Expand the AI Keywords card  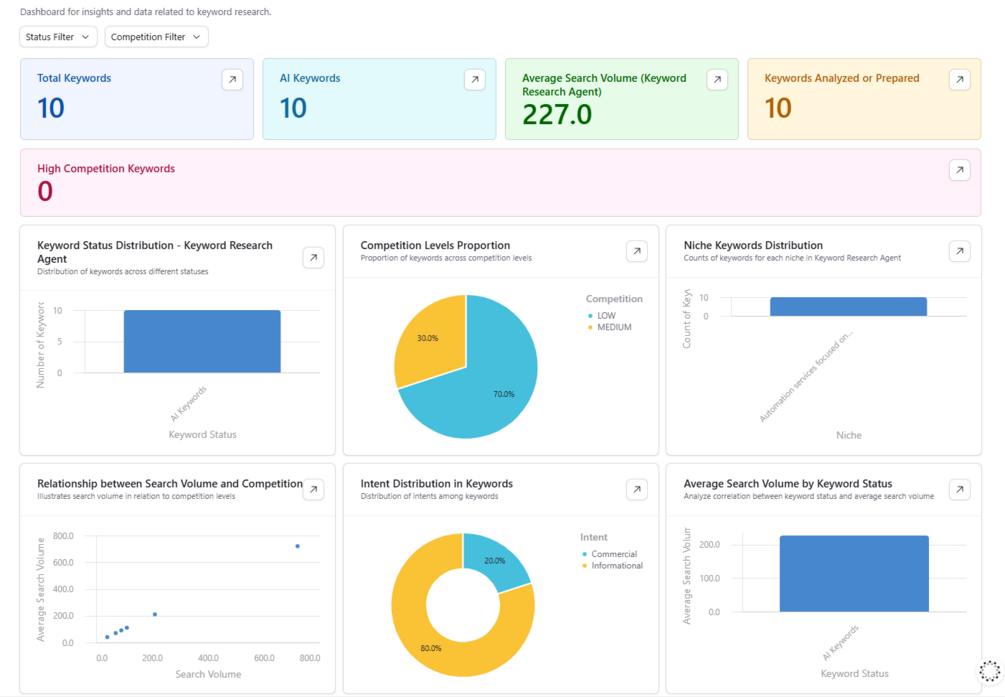point(474,80)
